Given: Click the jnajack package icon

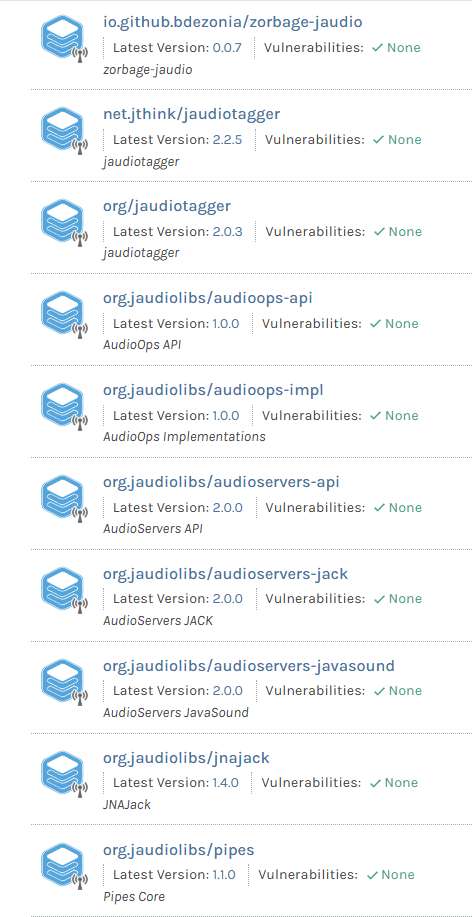Looking at the screenshot, I should coord(64,774).
